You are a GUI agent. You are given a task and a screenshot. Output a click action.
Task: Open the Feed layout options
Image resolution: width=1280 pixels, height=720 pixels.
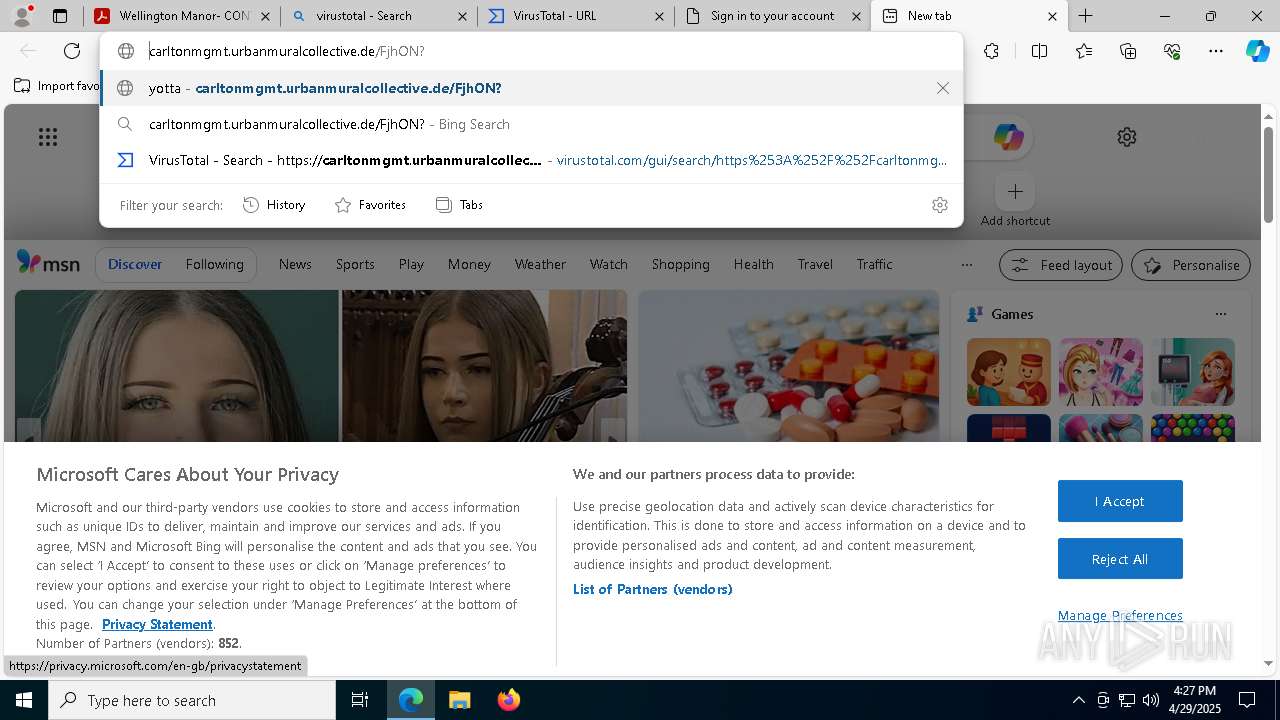tap(1061, 265)
